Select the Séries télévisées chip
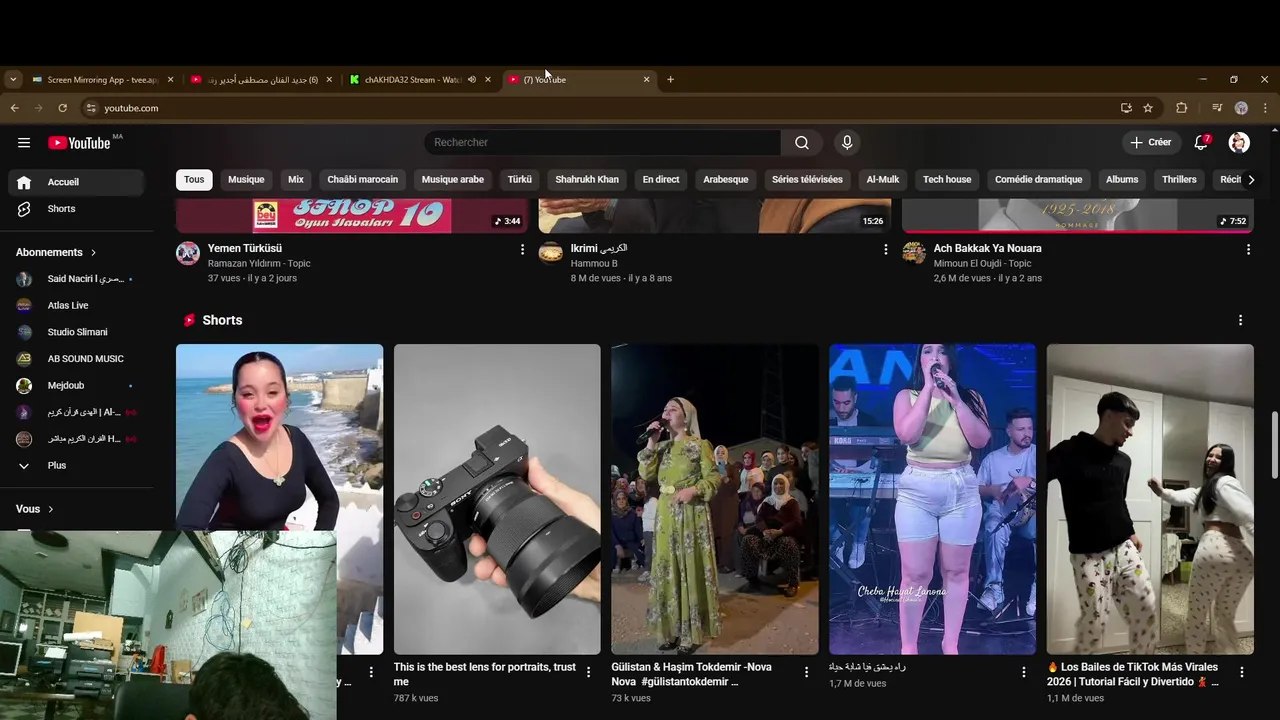Viewport: 1280px width, 720px height. tap(807, 180)
